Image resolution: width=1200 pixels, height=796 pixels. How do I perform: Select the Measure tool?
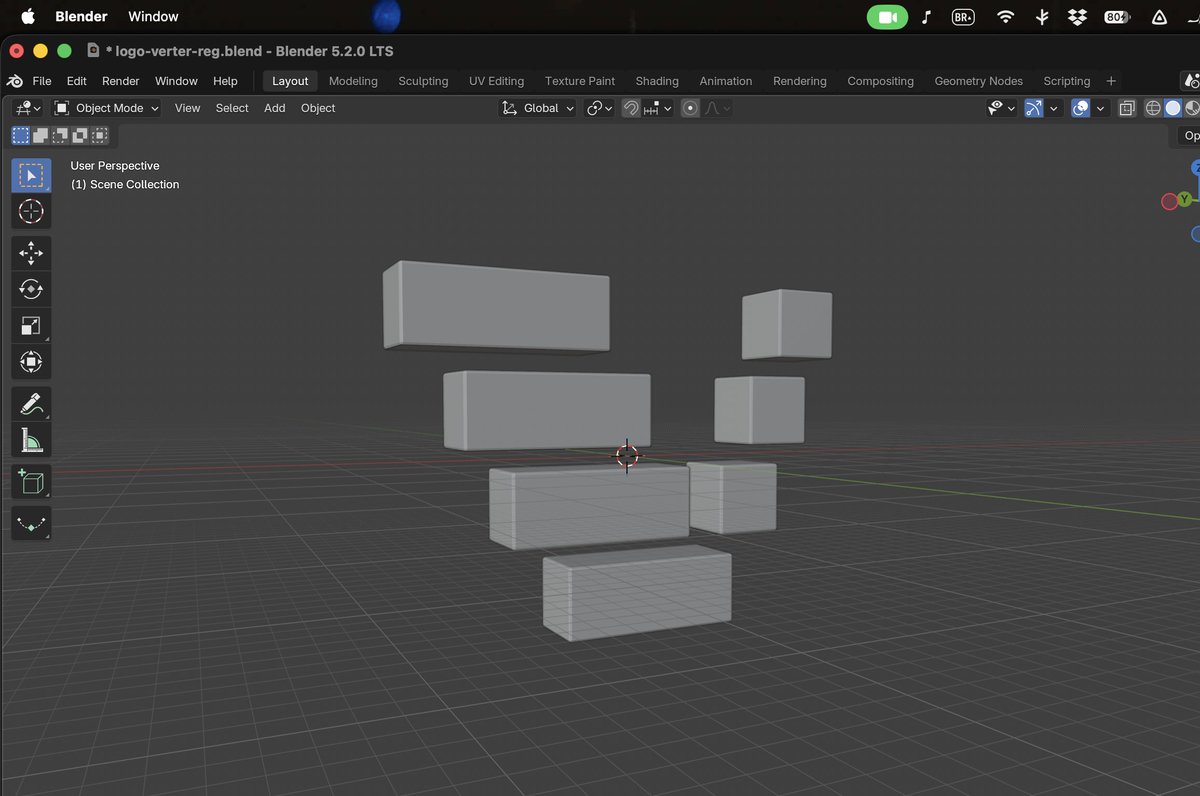(31, 439)
